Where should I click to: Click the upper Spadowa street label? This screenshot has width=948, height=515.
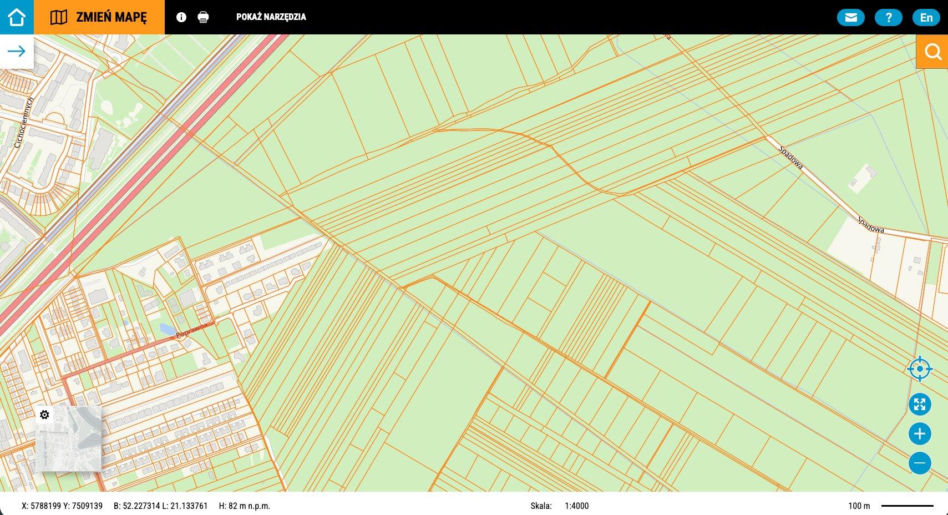pos(791,157)
